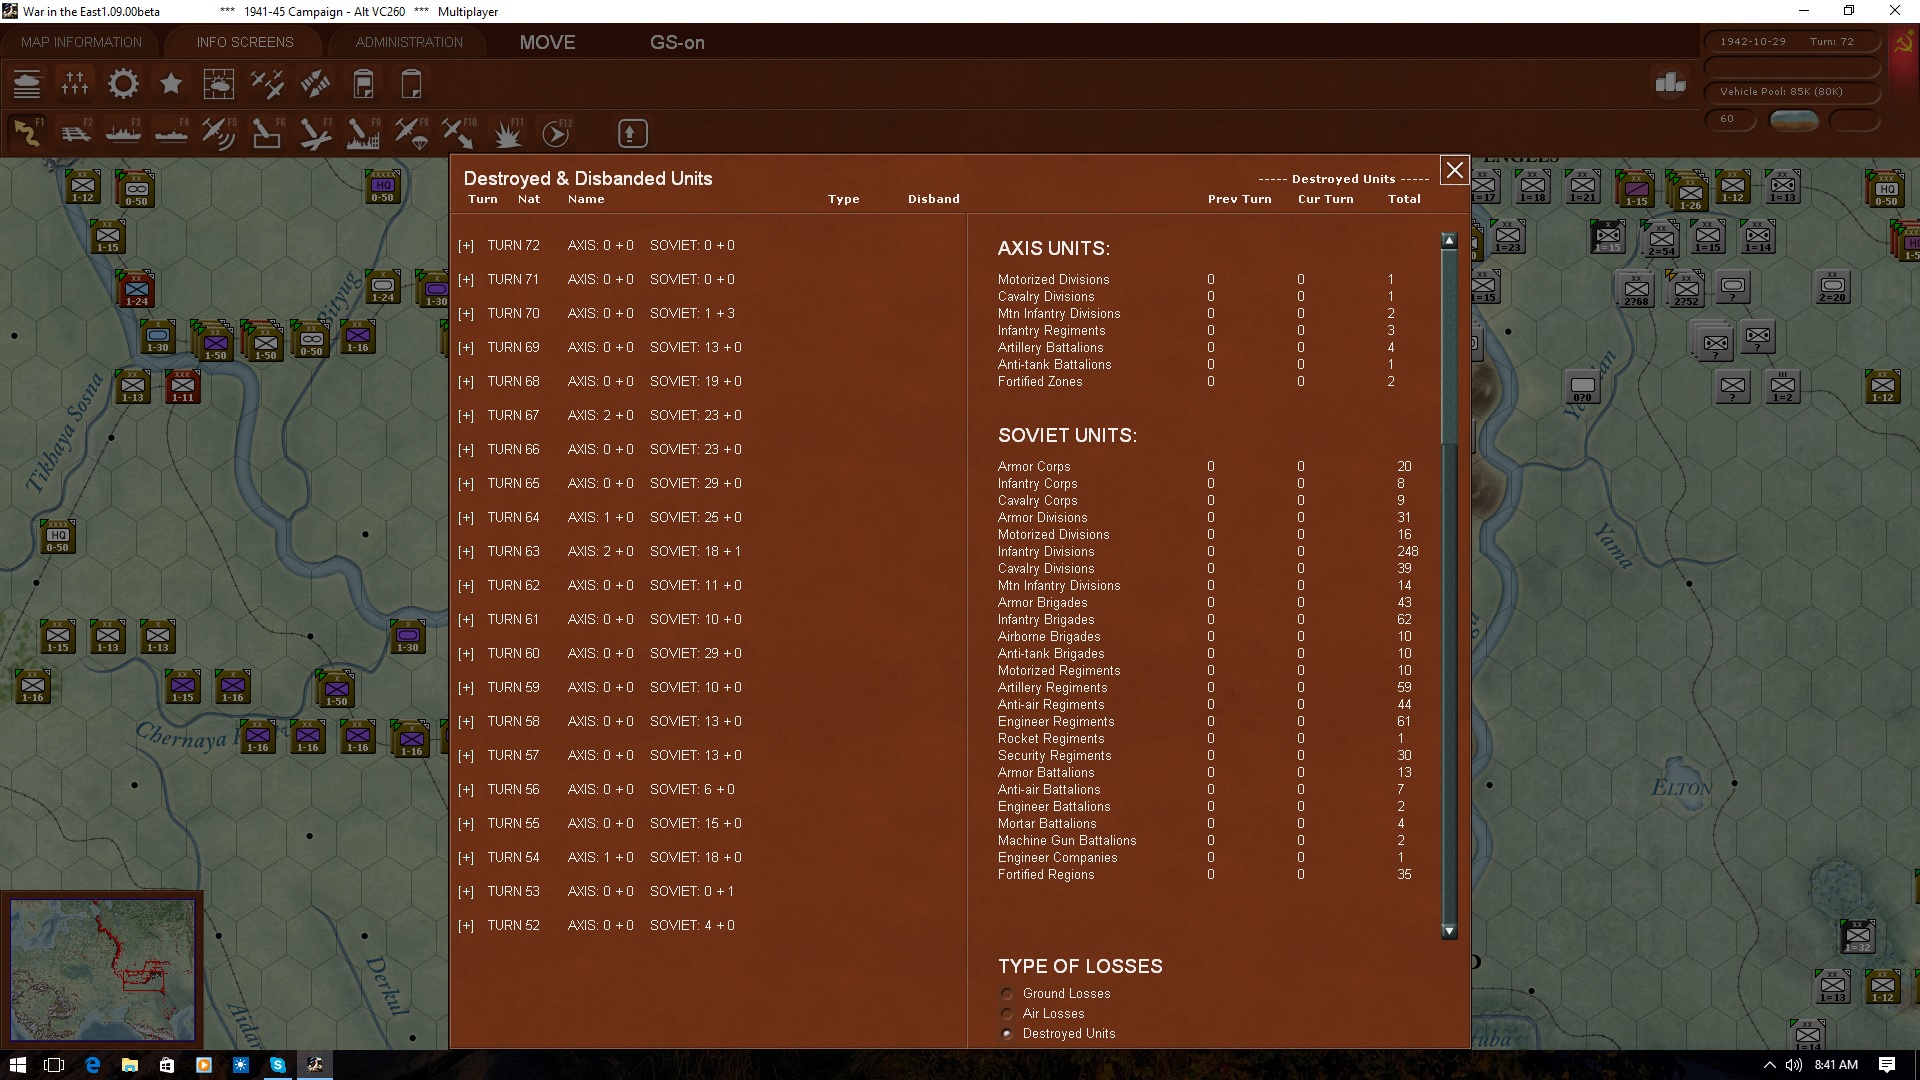Screen dimensions: 1920x1080
Task: Expand the TURN 72 row
Action: point(466,246)
